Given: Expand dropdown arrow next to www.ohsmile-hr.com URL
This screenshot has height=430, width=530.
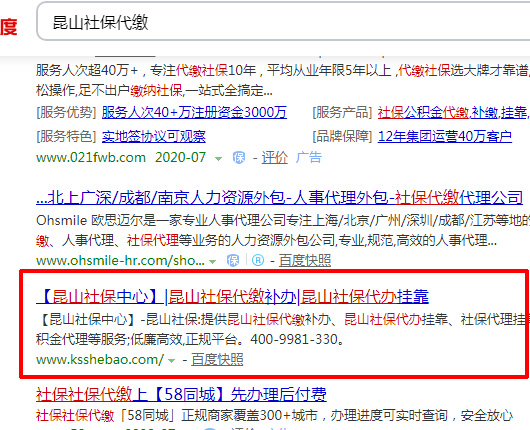Looking at the screenshot, I should [x=213, y=262].
